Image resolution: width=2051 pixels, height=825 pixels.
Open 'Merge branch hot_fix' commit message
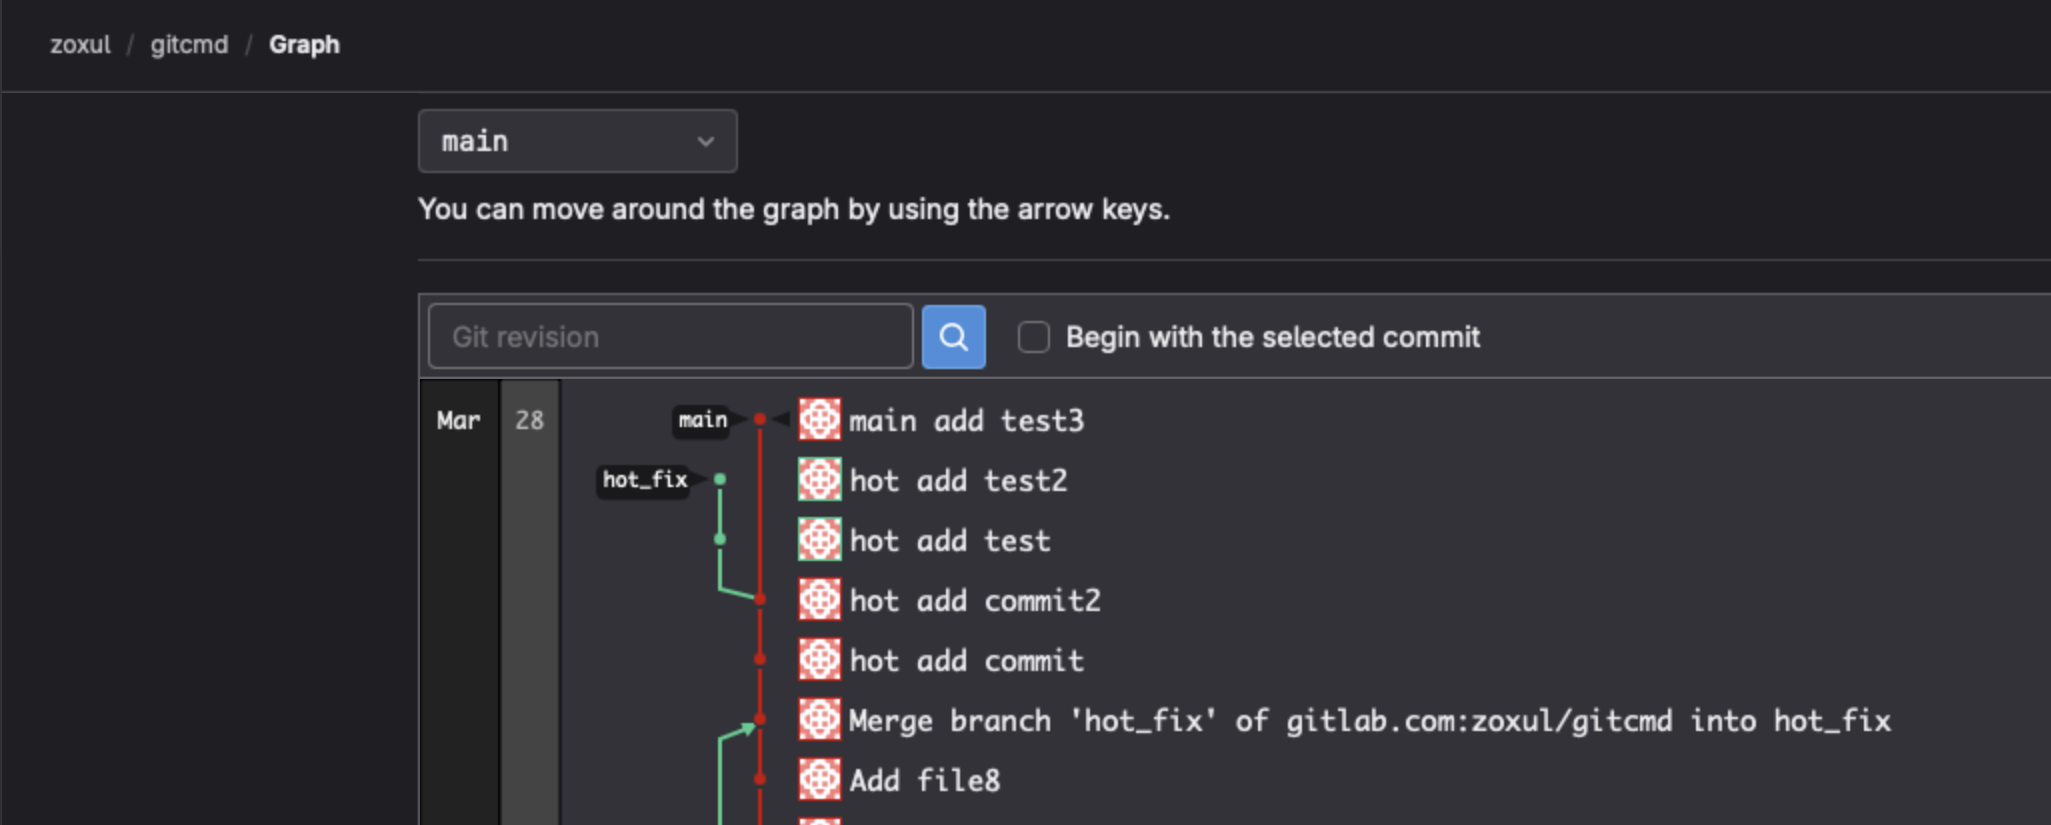1369,721
